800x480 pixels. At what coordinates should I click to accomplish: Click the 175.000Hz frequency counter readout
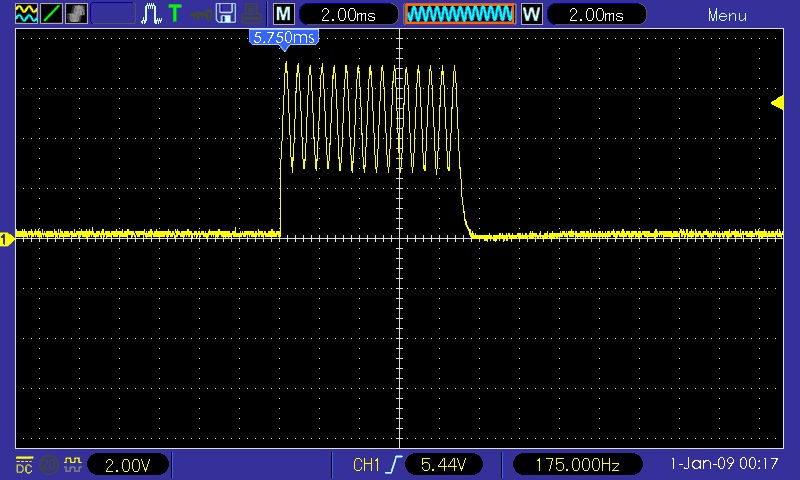coord(578,465)
